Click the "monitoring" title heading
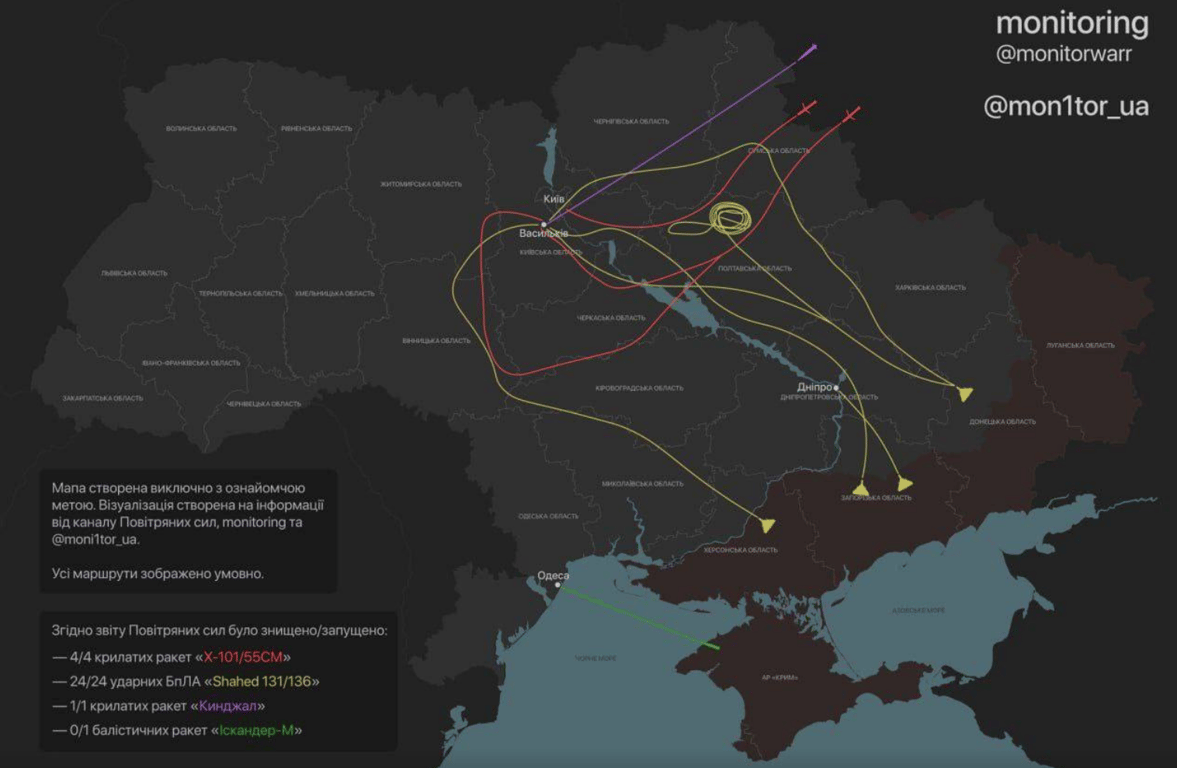Image resolution: width=1177 pixels, height=768 pixels. point(1072,23)
